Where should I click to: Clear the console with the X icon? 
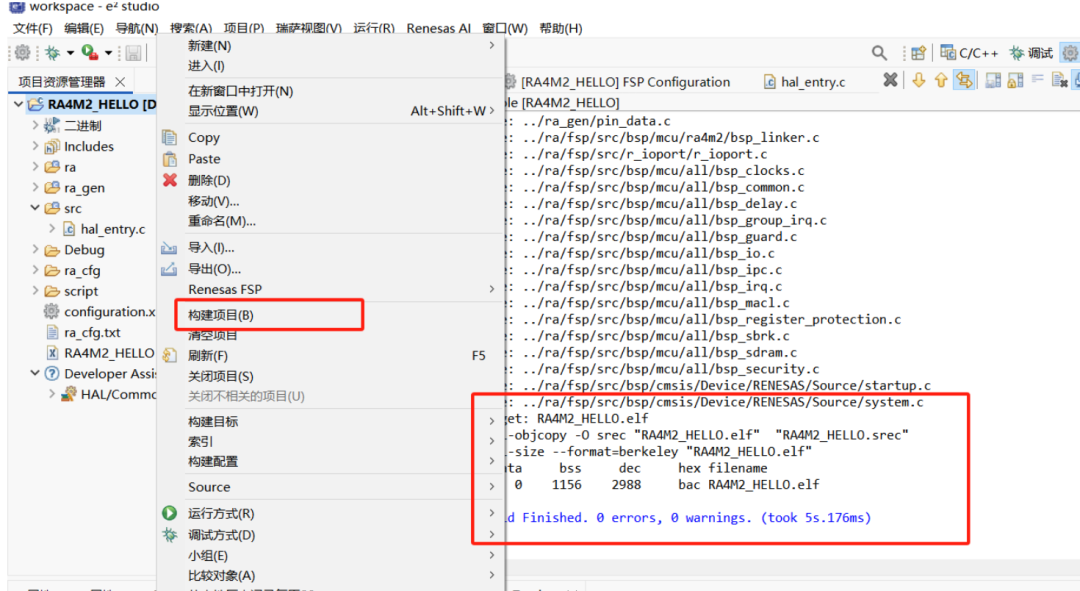pyautogui.click(x=891, y=79)
